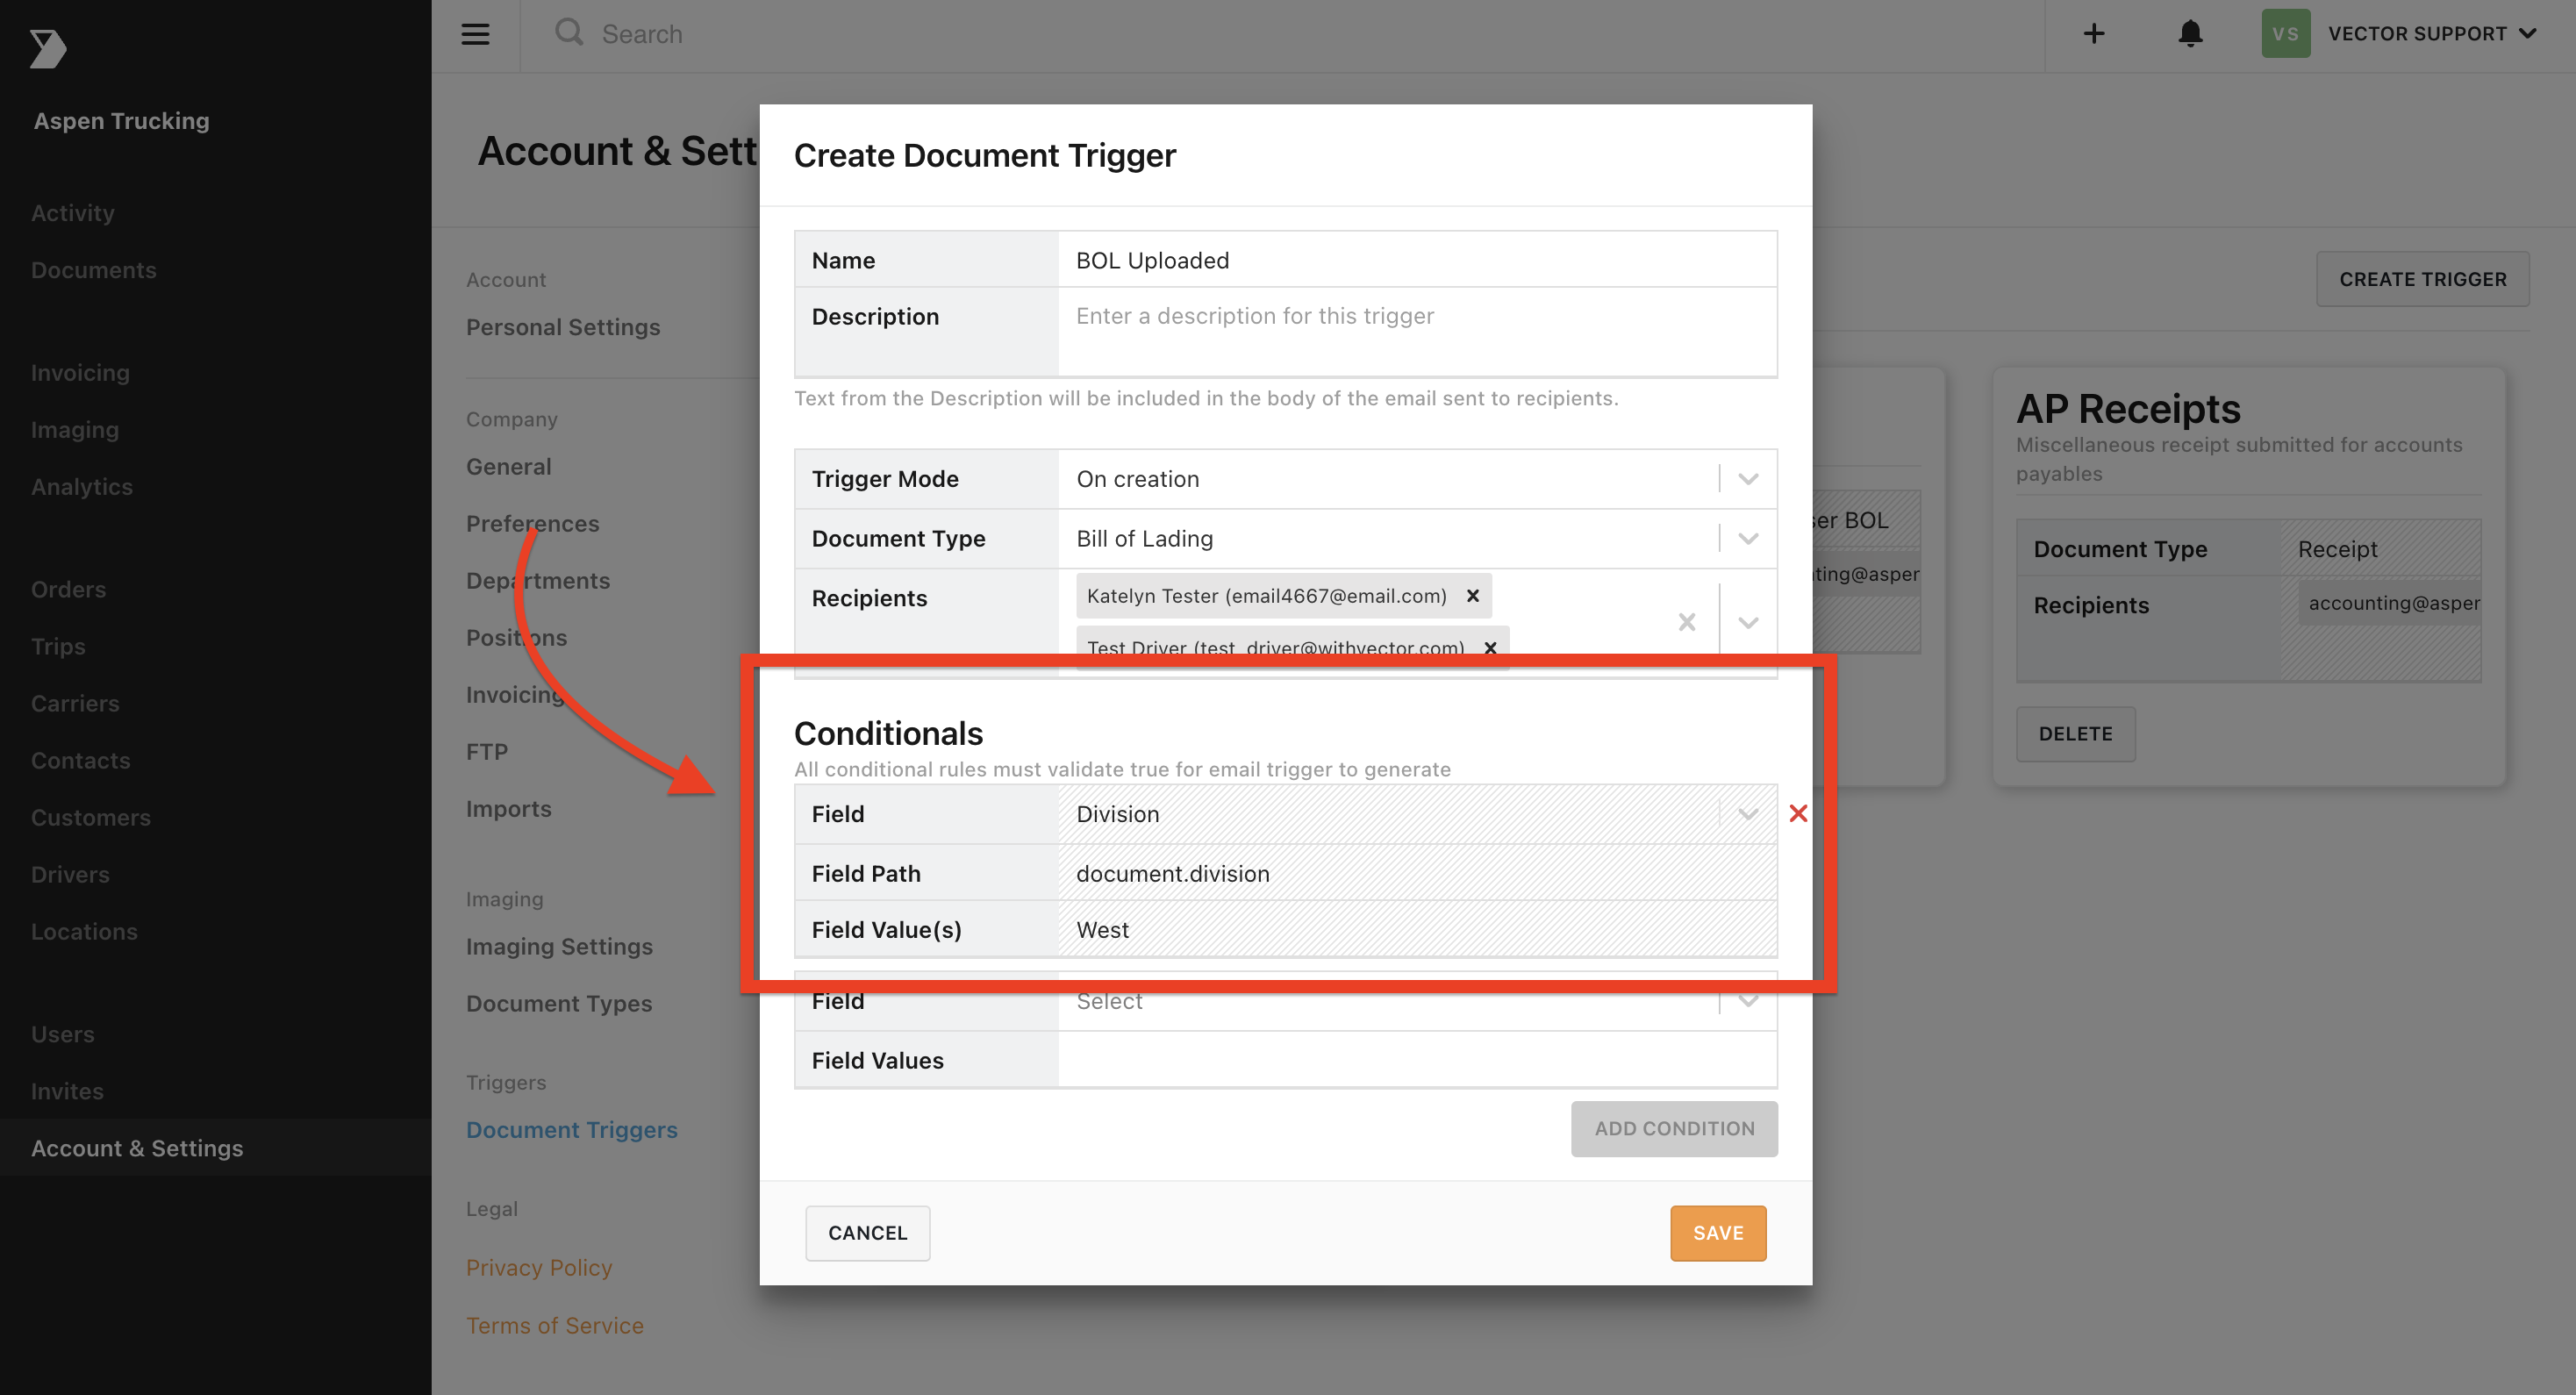2576x1395 pixels.
Task: Open Carriers in sidebar
Action: coord(75,703)
